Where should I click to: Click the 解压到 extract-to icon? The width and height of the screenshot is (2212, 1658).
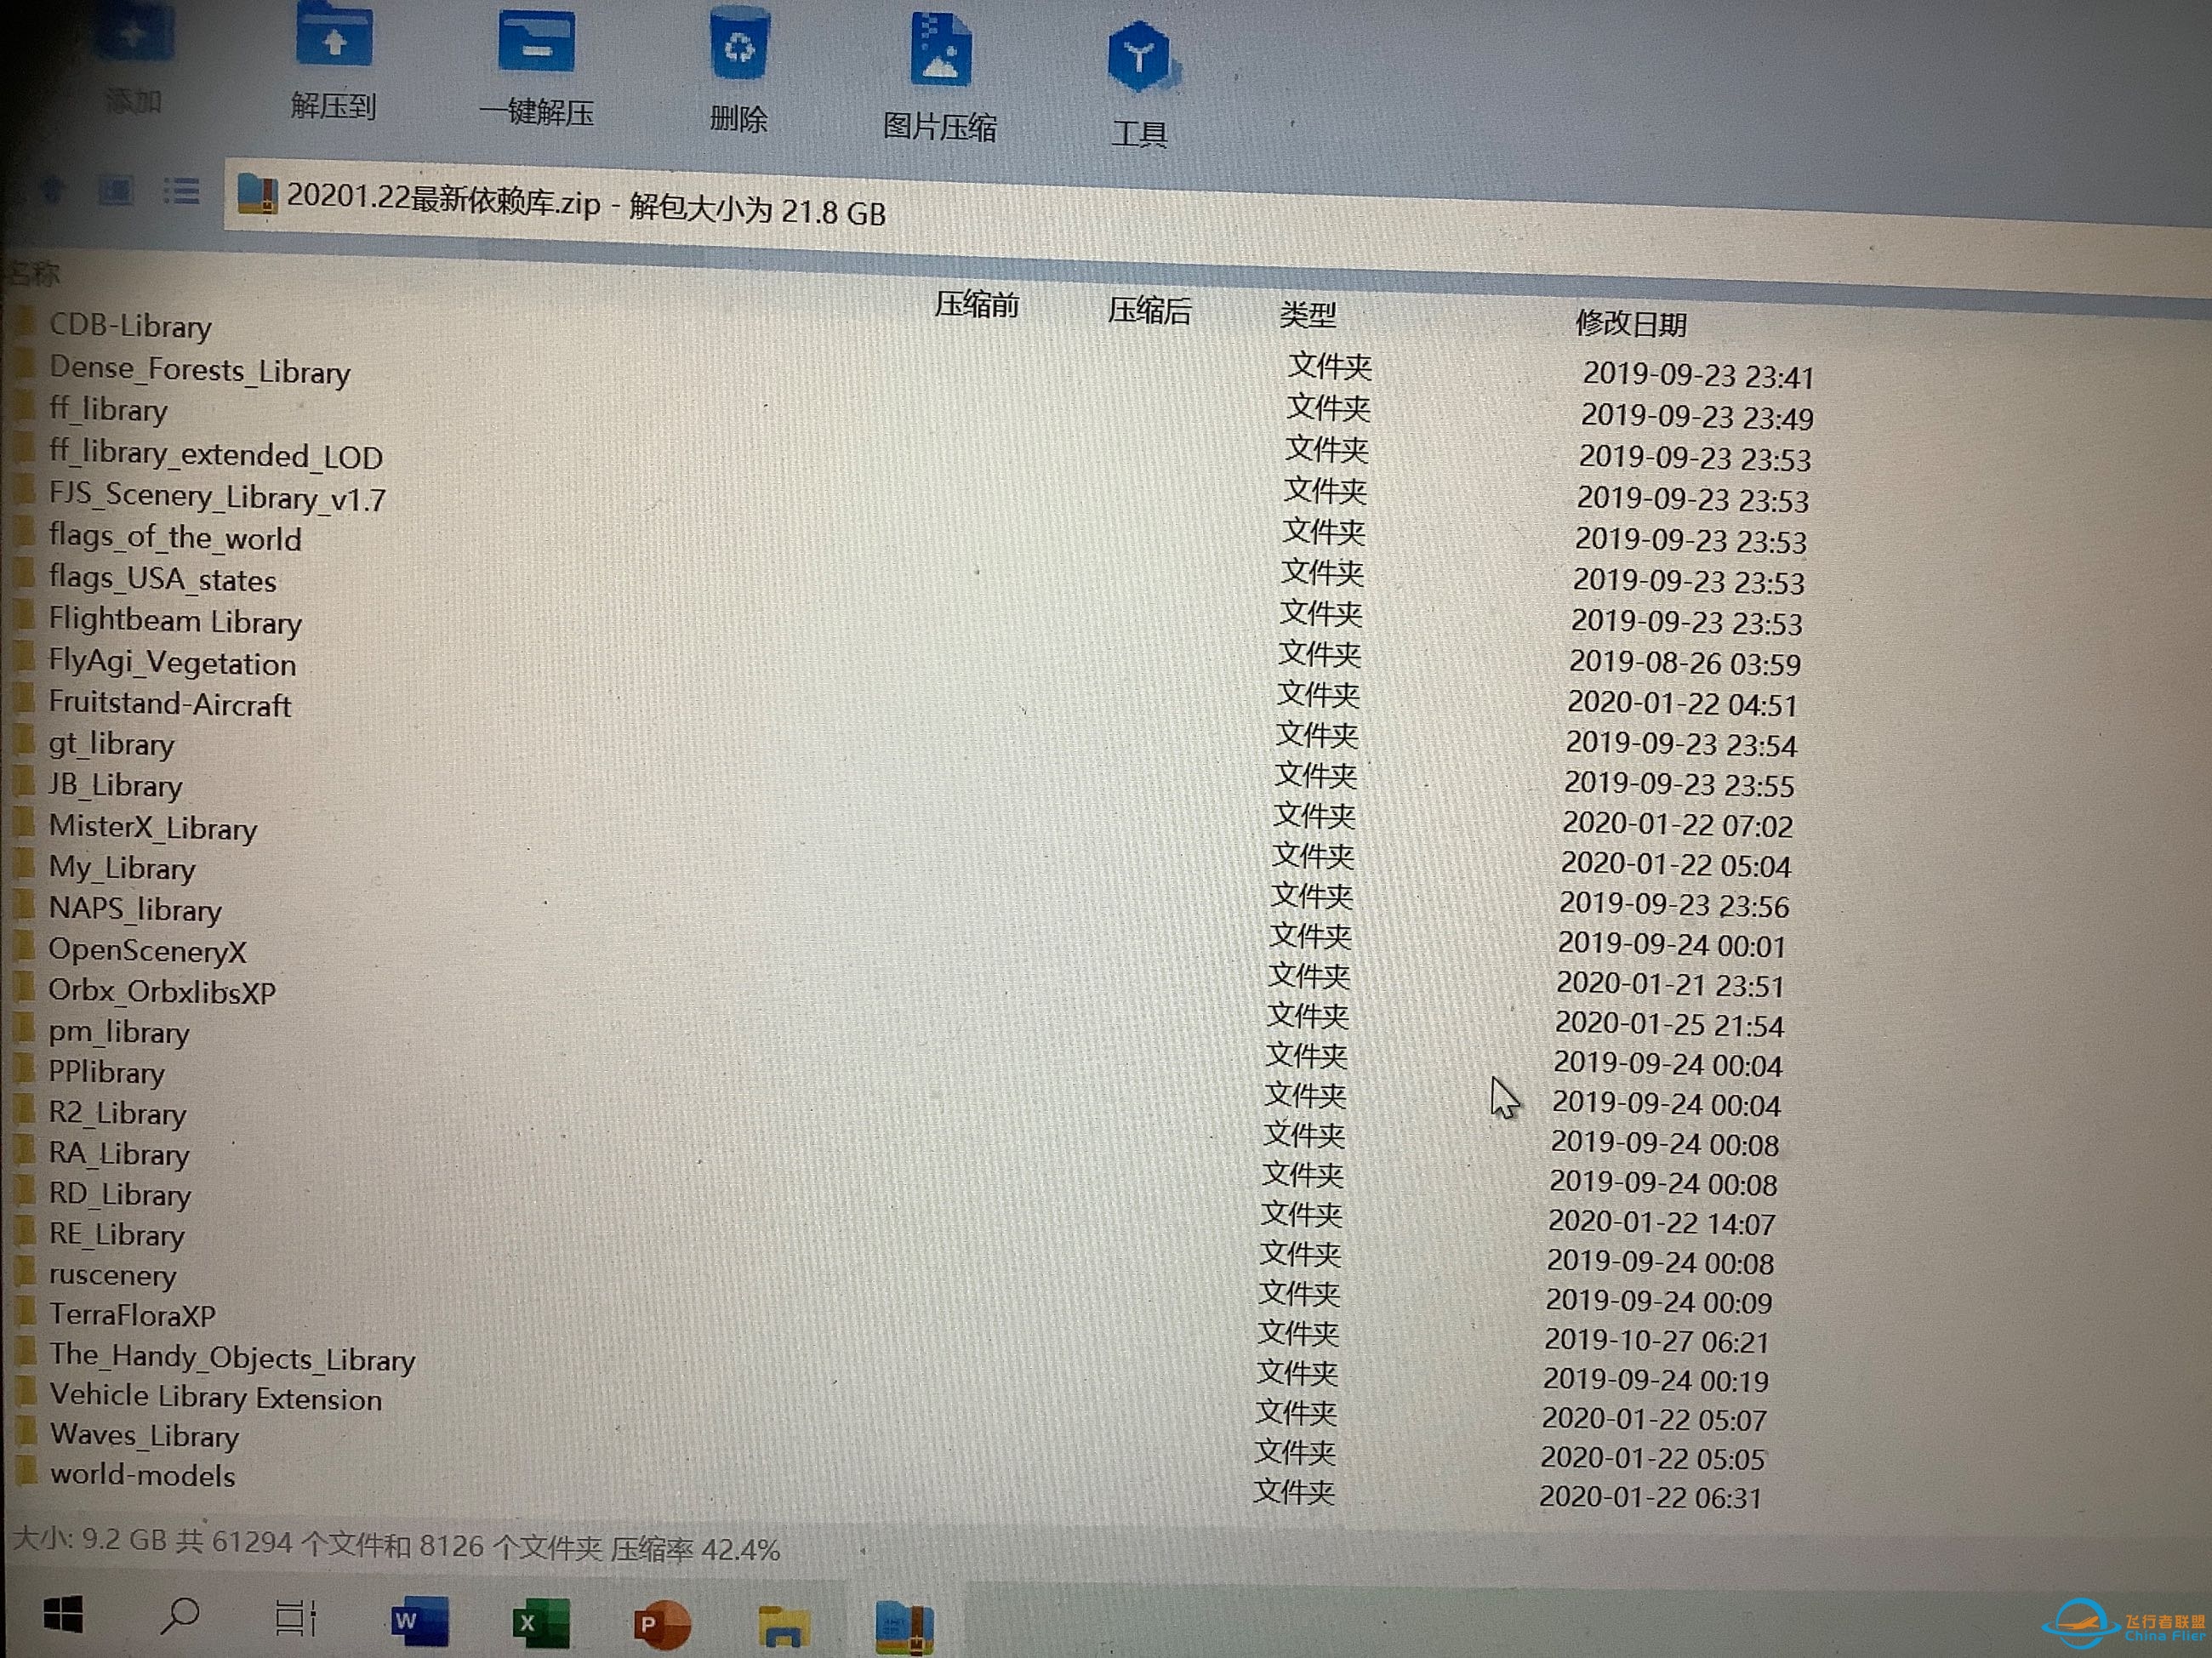[334, 36]
